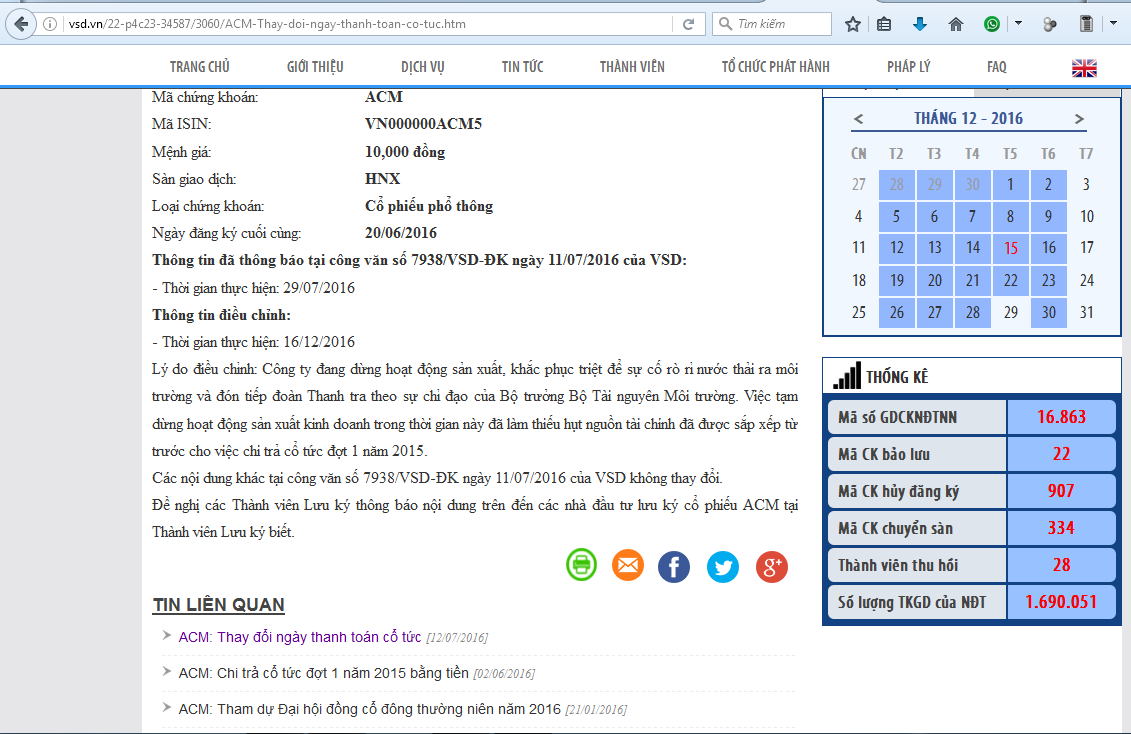Screen dimensions: 1131x734
Task: Click the date 20/06/2016
Action: tap(401, 233)
